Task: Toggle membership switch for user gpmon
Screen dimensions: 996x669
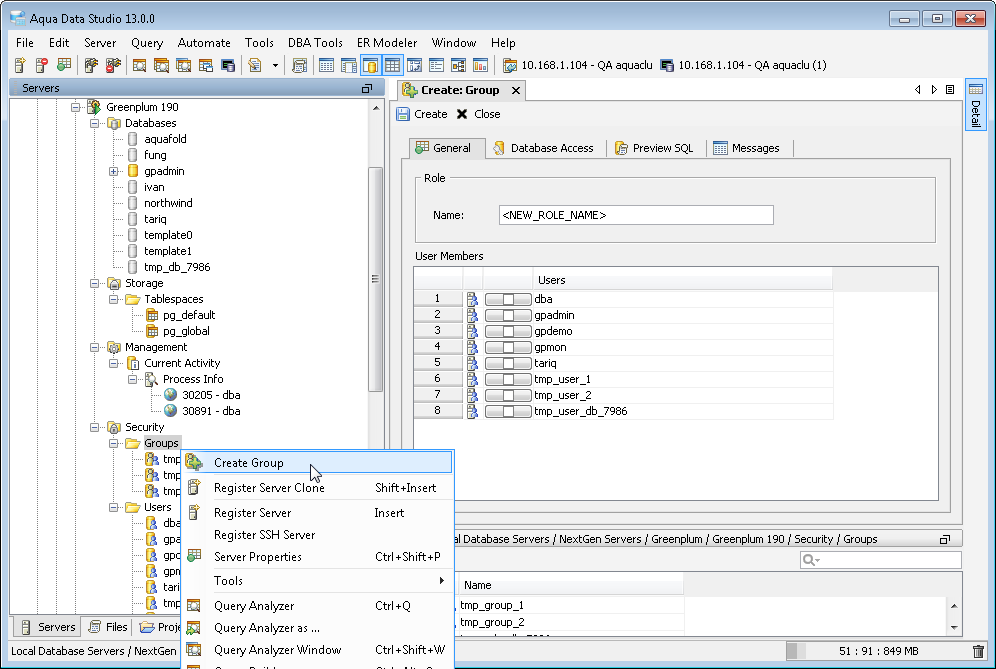Action: 508,347
